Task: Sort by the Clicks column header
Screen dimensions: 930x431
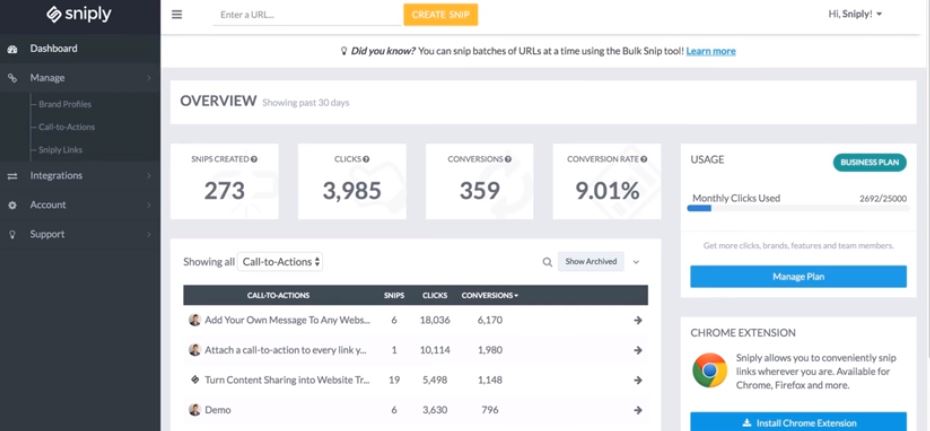Action: point(435,295)
